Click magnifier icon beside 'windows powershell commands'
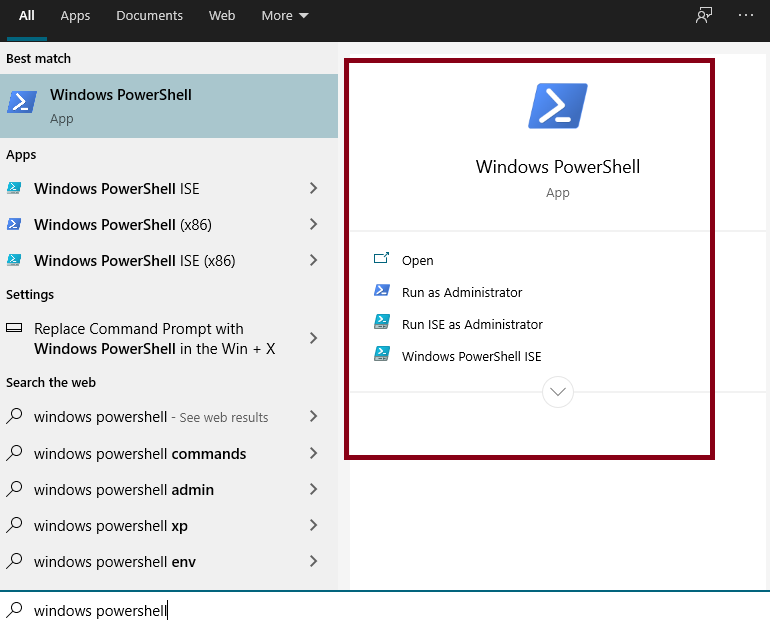770x623 pixels. pyautogui.click(x=14, y=453)
